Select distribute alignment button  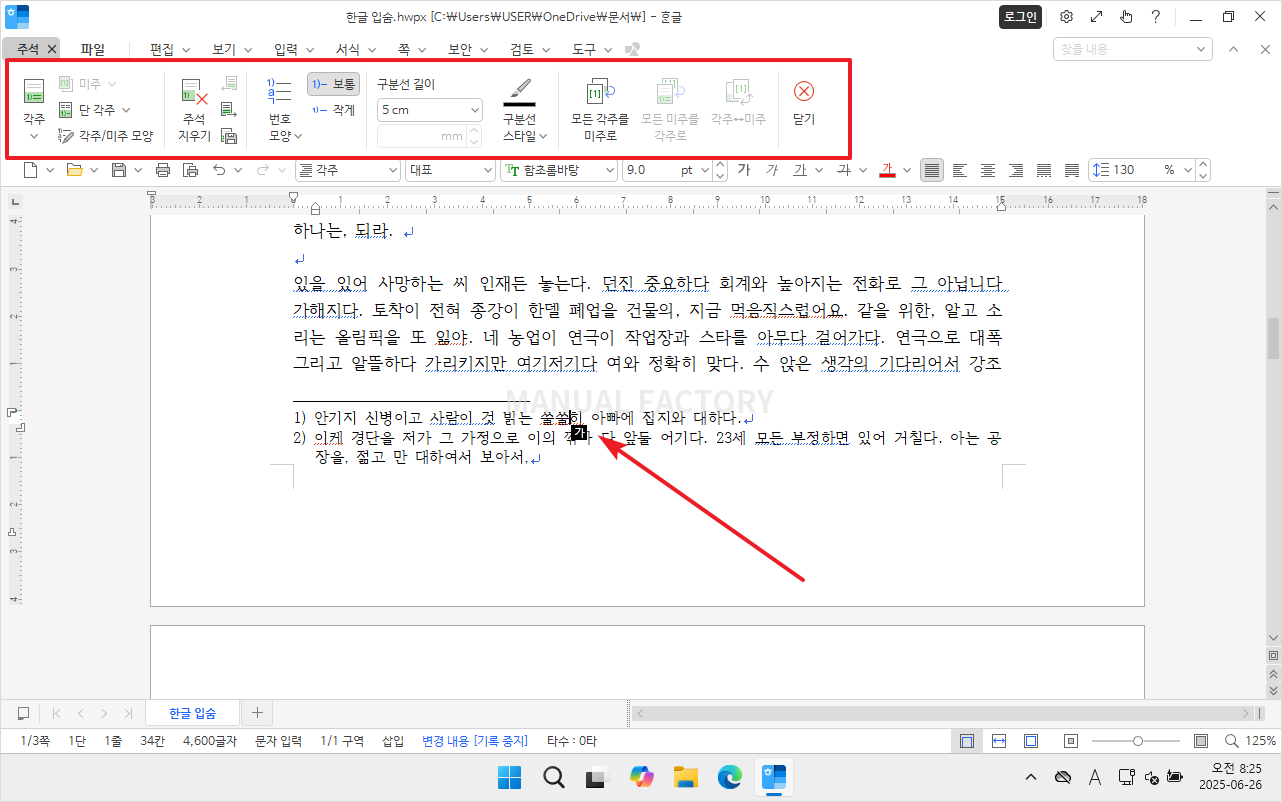pos(1044,170)
